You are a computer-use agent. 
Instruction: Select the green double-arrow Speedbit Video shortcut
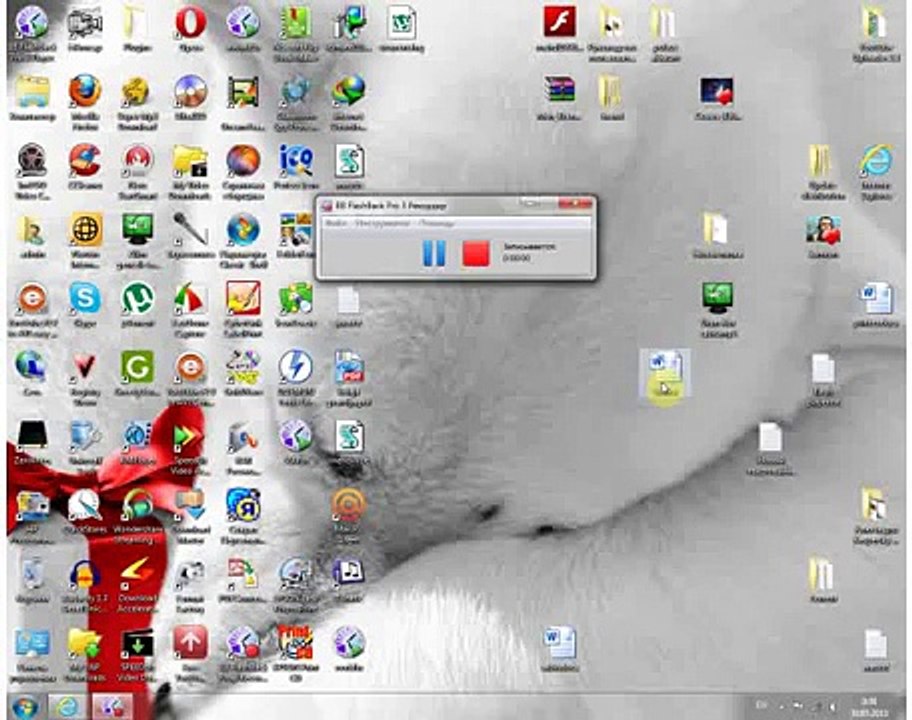point(190,437)
